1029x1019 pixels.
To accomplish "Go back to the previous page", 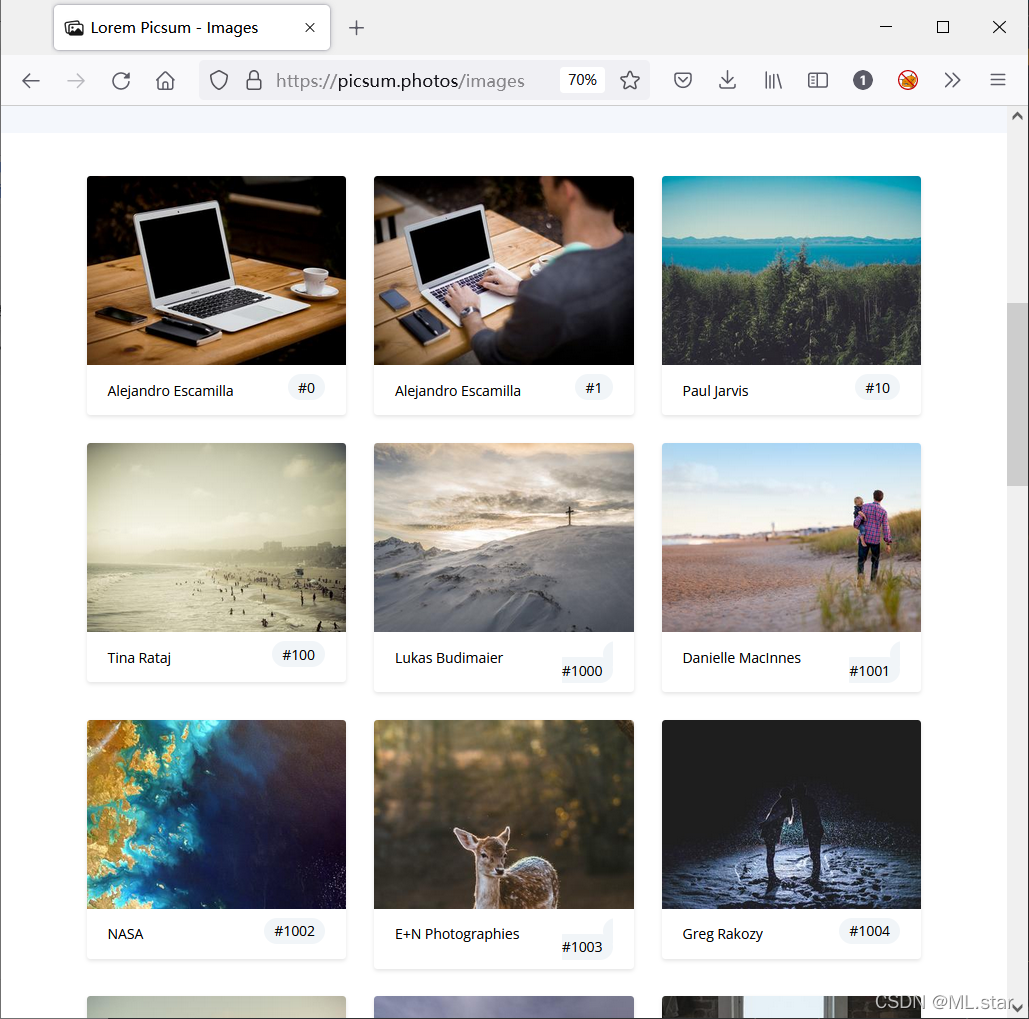I will 31,81.
